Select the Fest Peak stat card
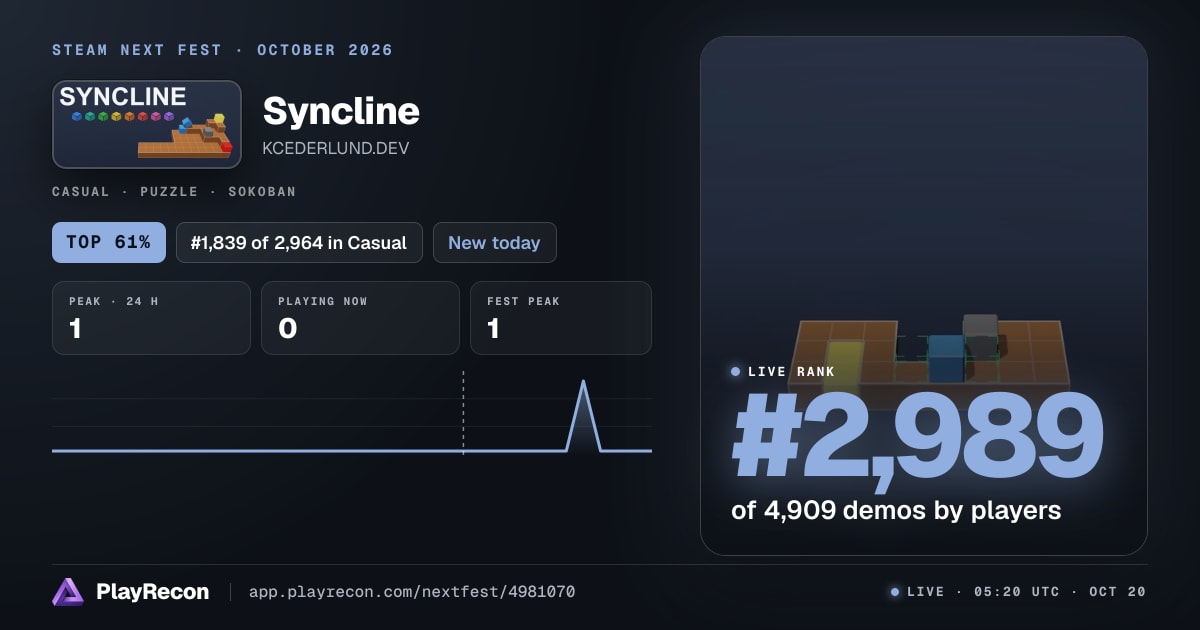Screen dimensions: 1200x630 pos(561,318)
